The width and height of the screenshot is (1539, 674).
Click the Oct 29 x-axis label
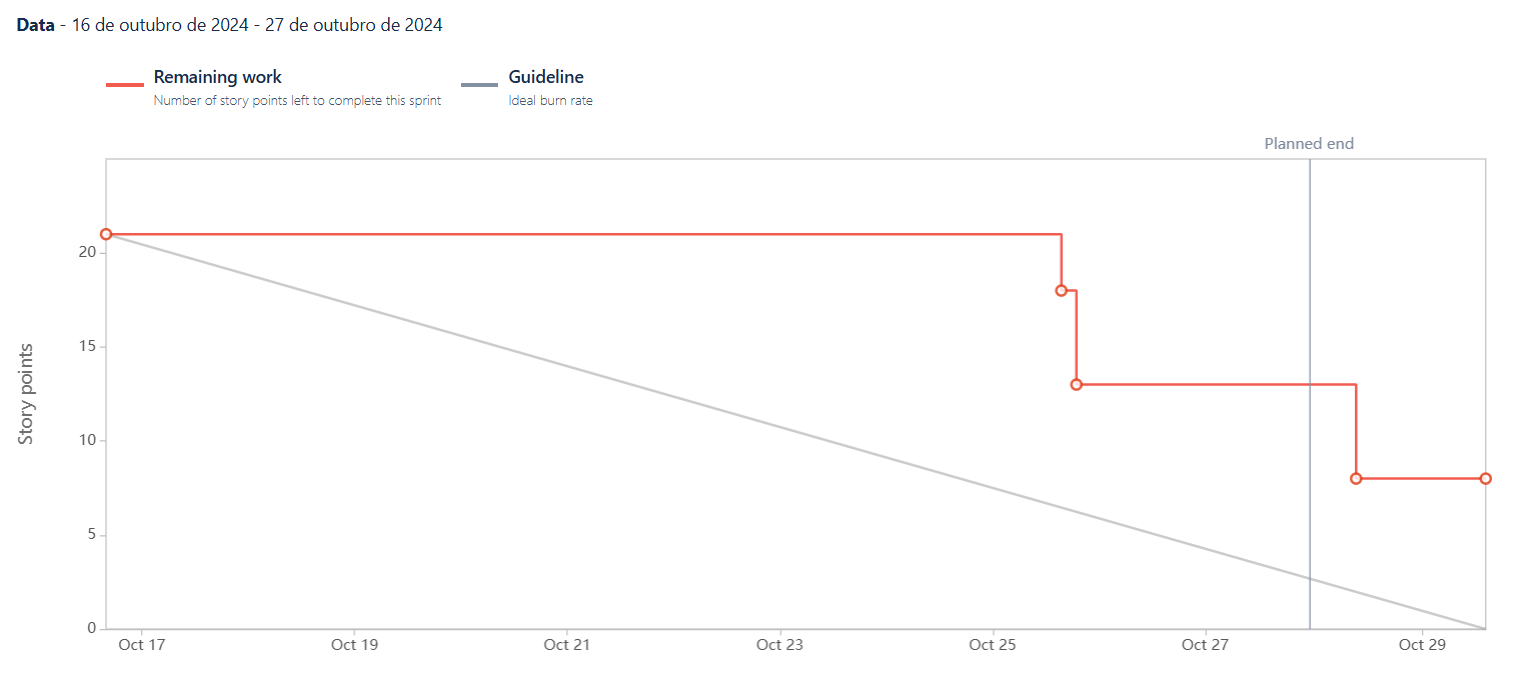coord(1422,645)
